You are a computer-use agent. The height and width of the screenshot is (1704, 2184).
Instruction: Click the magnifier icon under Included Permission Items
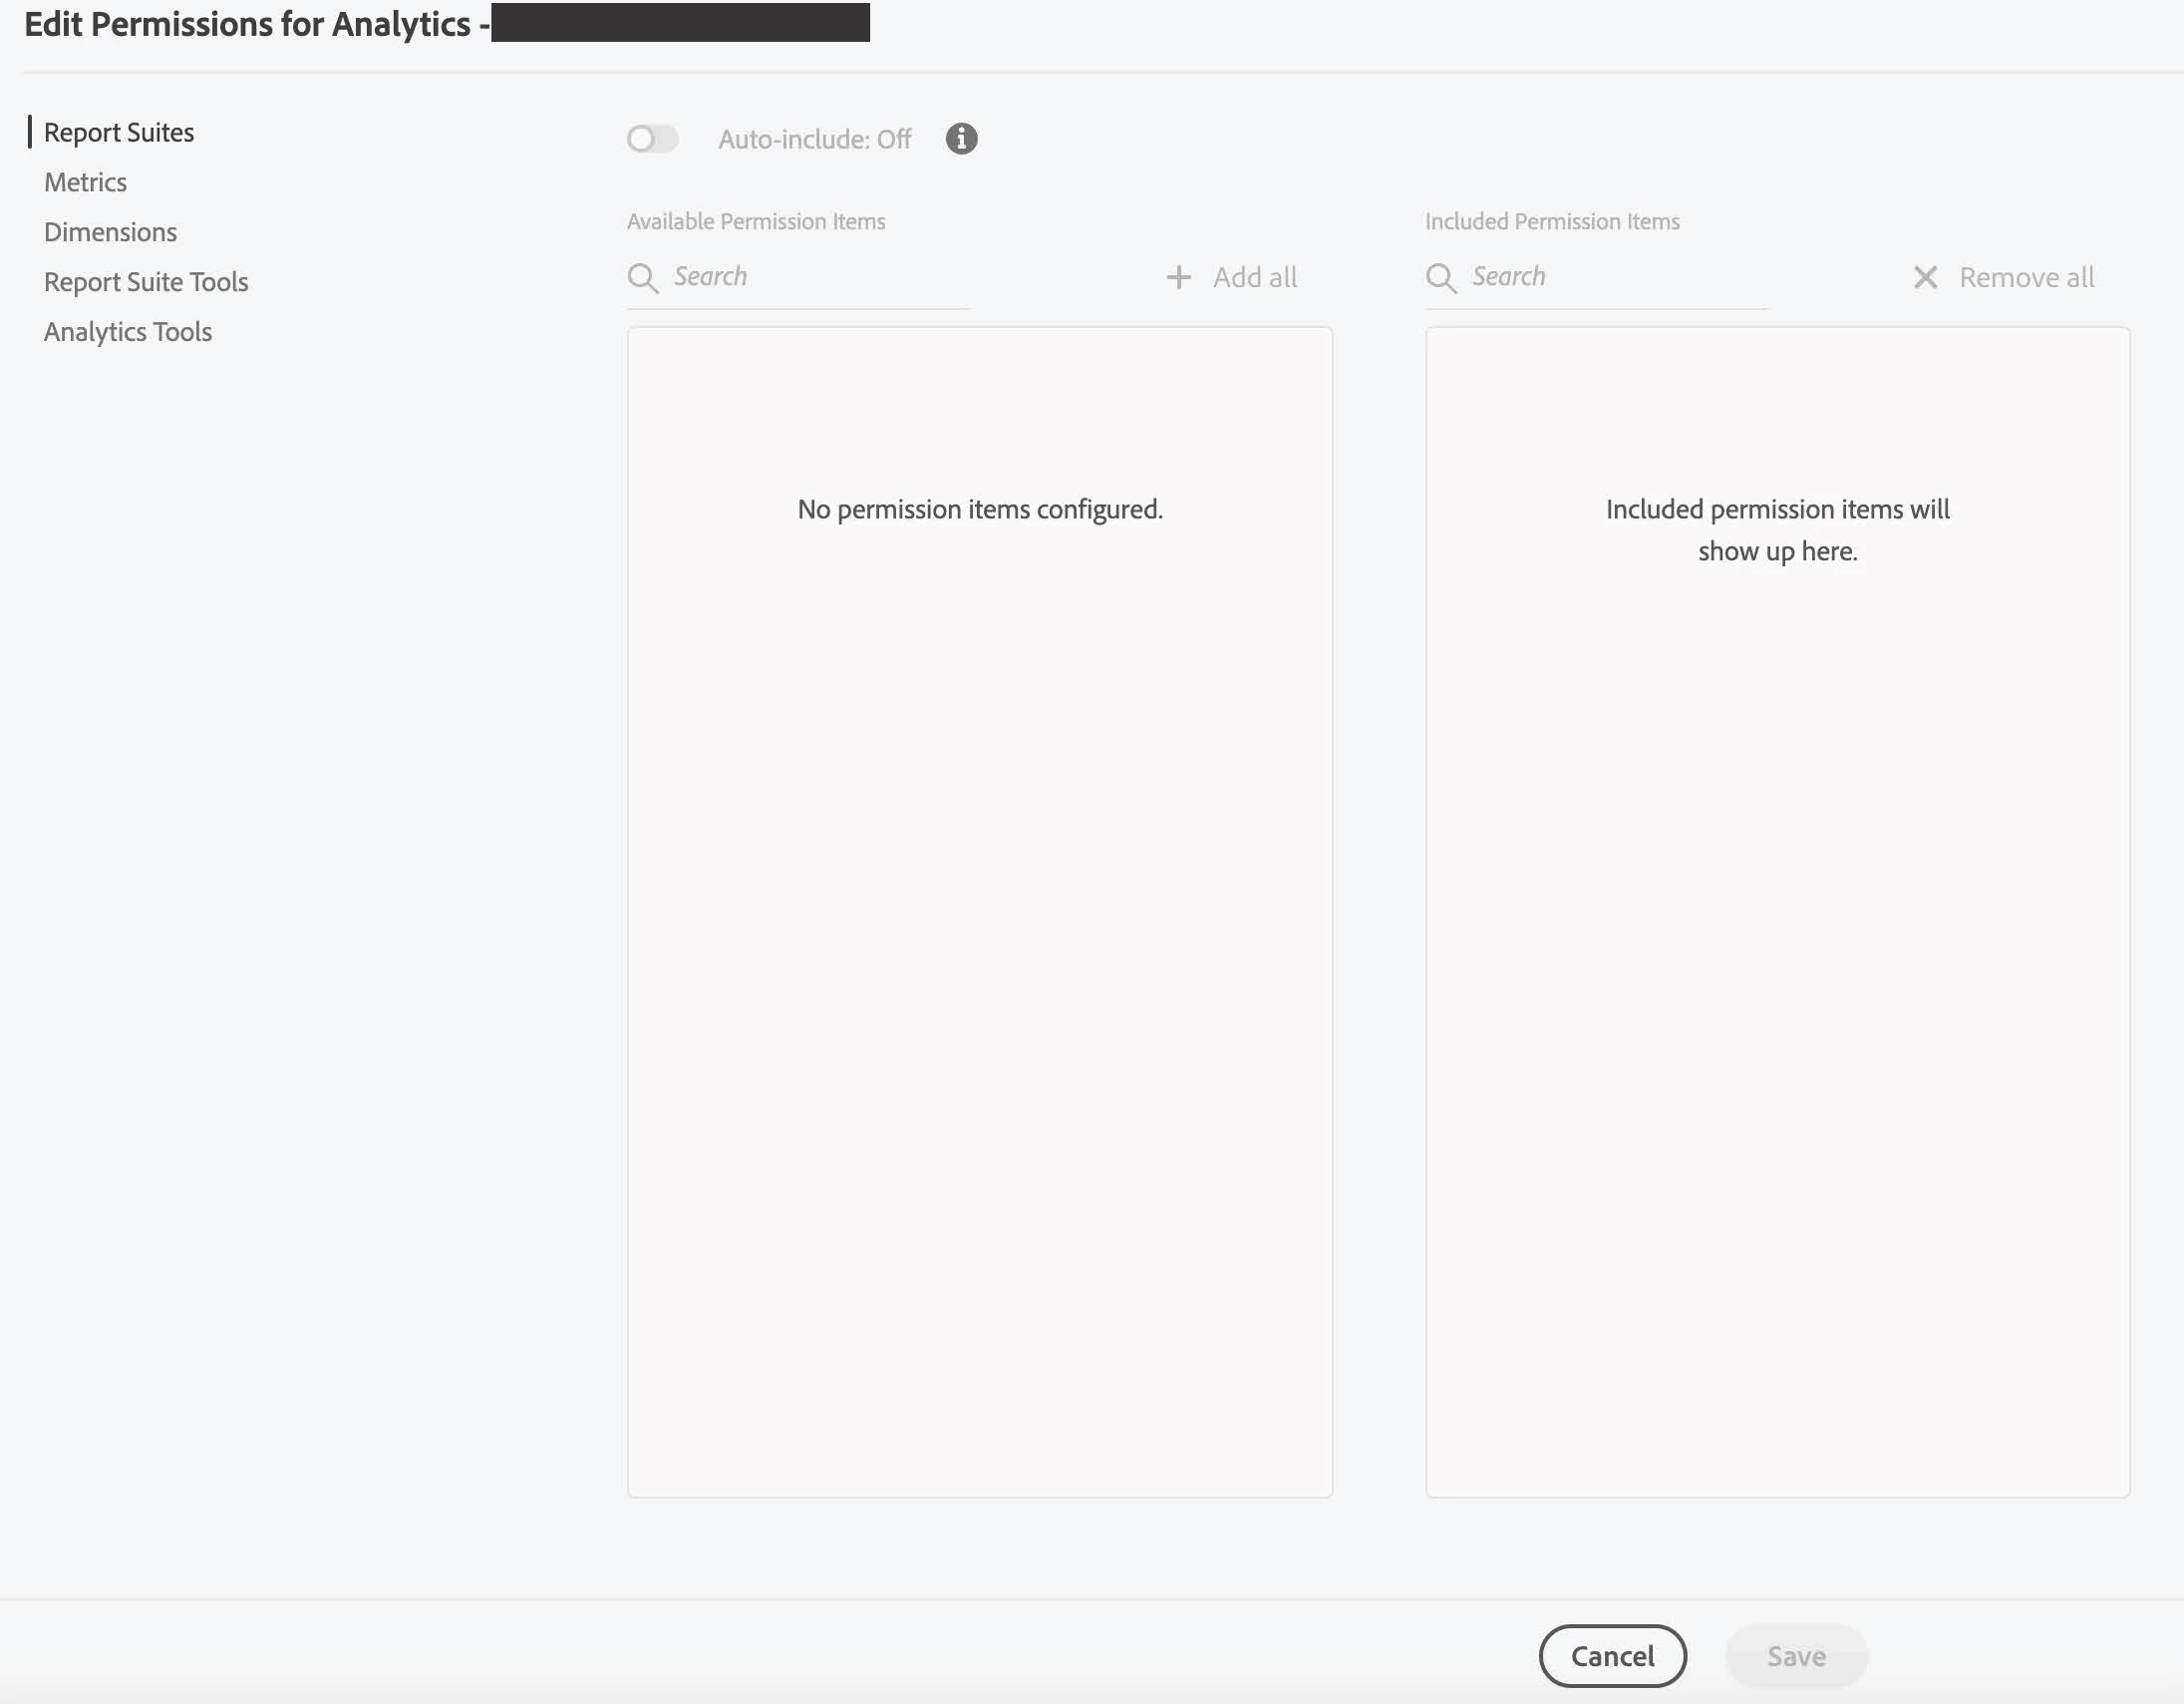pyautogui.click(x=1440, y=278)
